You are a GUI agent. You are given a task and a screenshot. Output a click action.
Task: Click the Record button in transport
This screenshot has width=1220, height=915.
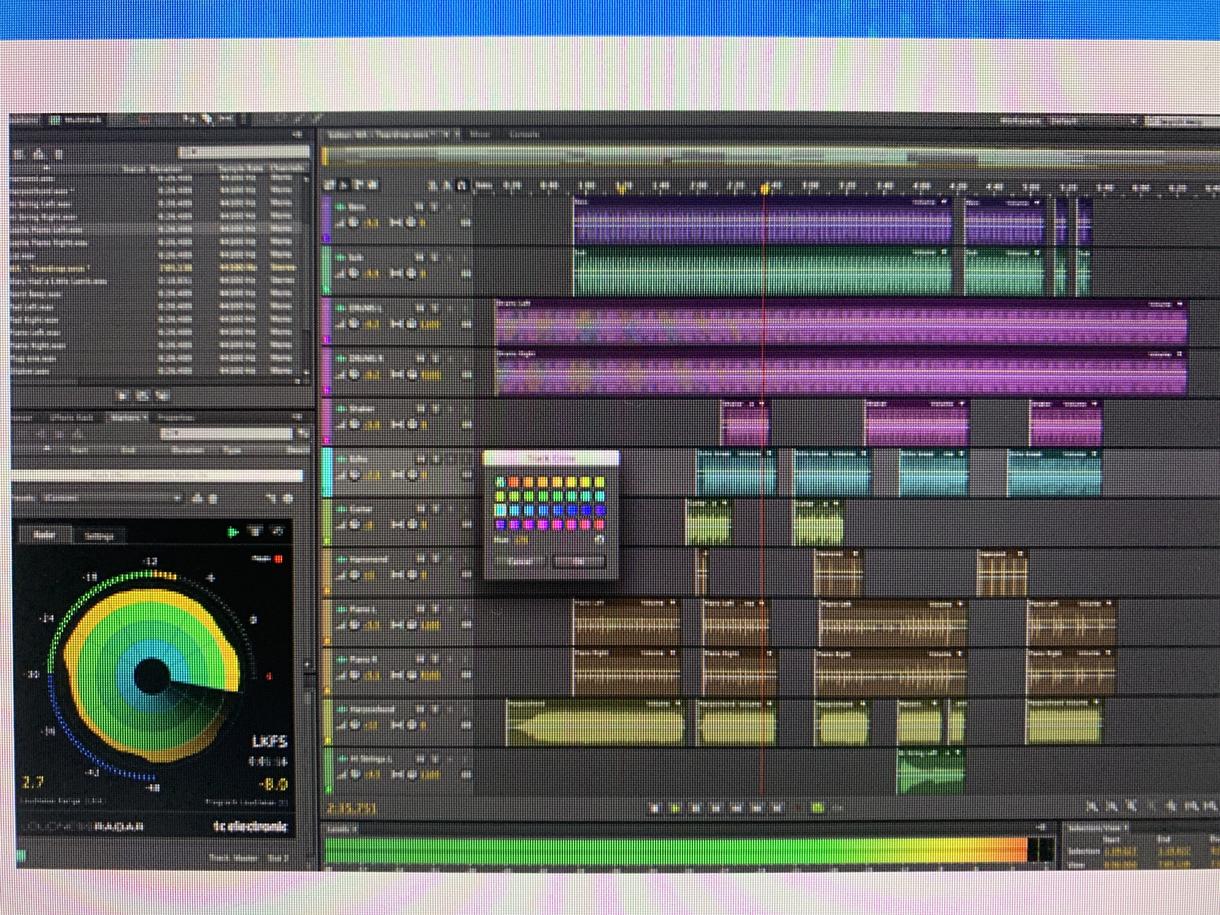[x=798, y=808]
